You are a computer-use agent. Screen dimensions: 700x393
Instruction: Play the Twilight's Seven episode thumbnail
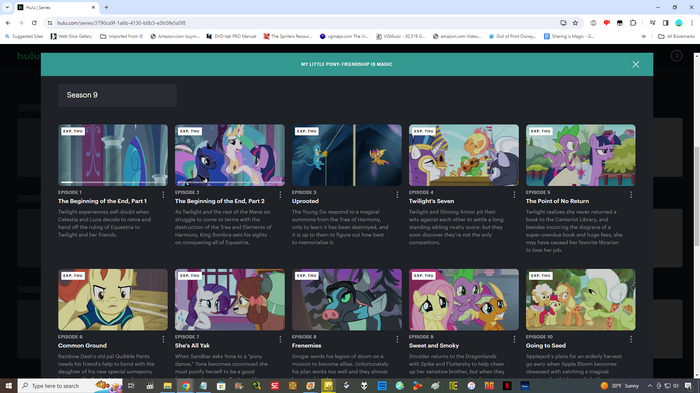point(464,155)
